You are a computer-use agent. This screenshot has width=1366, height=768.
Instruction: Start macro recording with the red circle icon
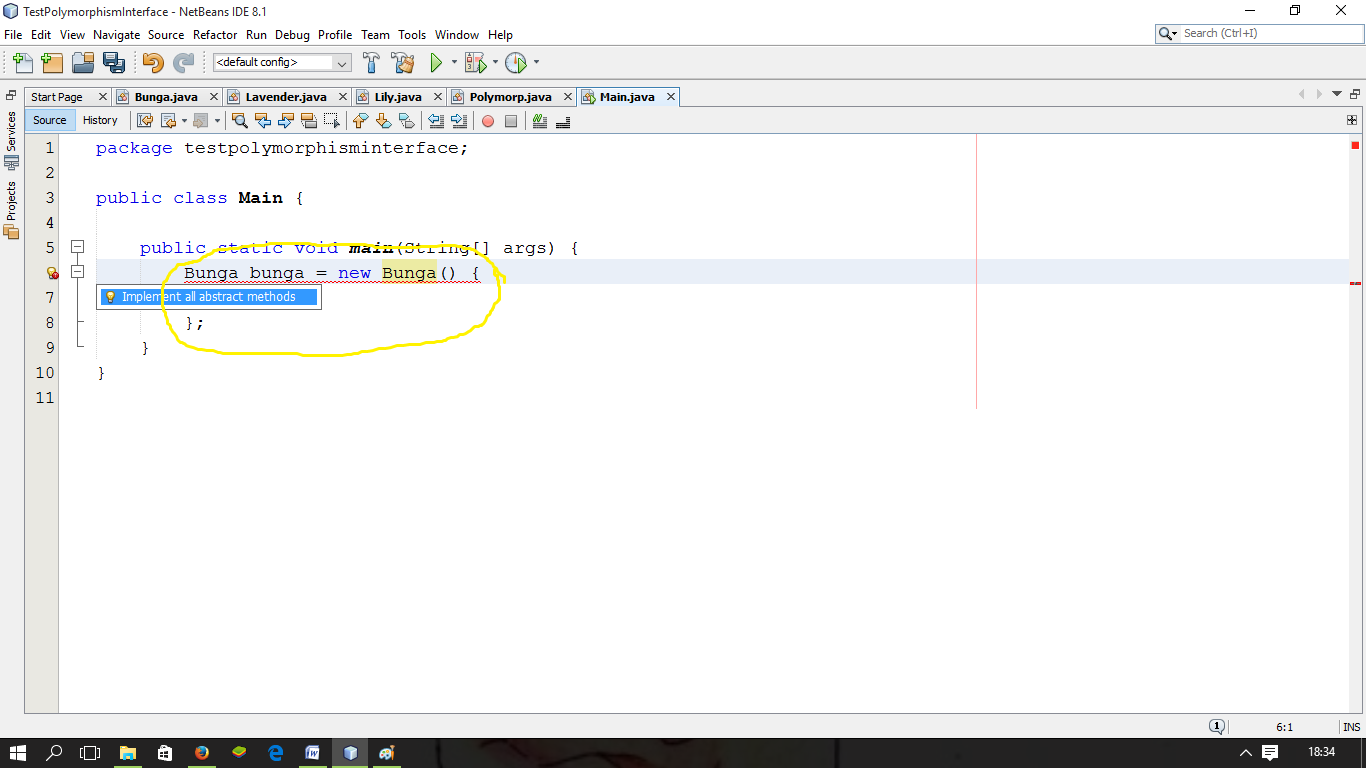[489, 120]
